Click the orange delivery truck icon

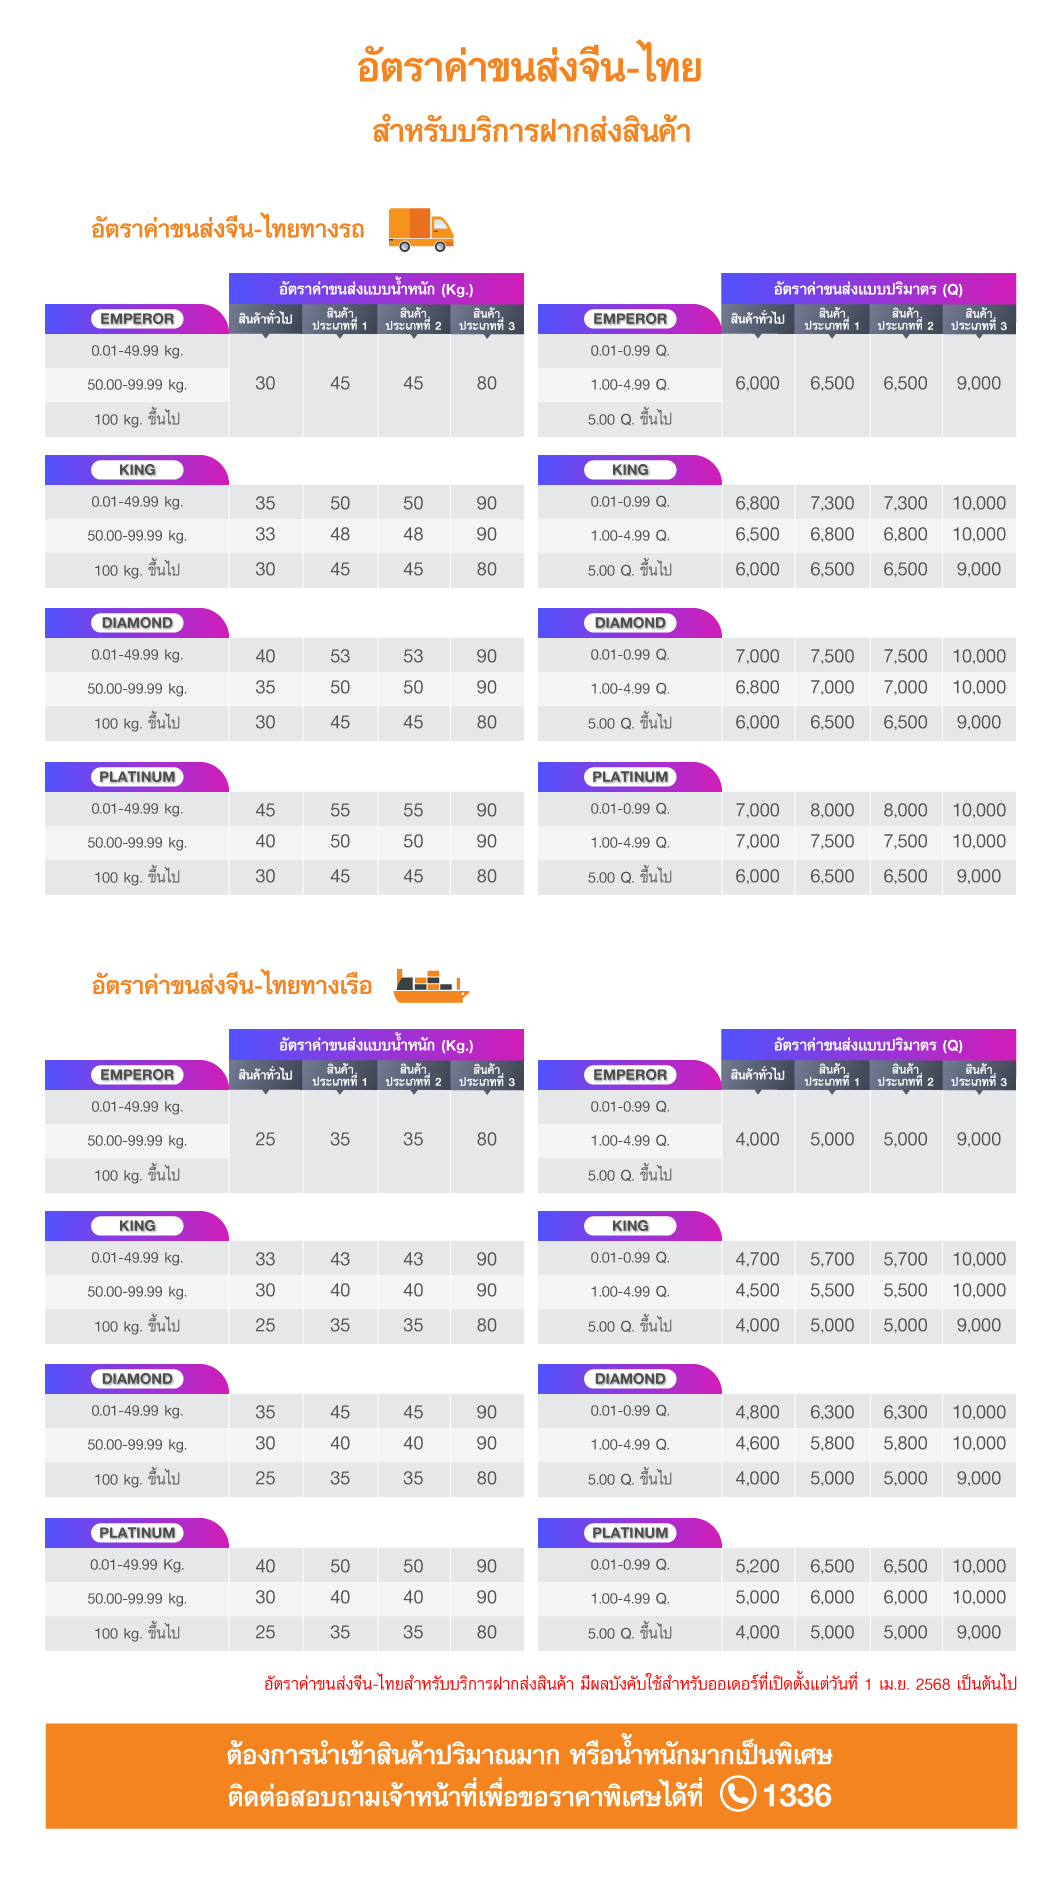pyautogui.click(x=421, y=229)
